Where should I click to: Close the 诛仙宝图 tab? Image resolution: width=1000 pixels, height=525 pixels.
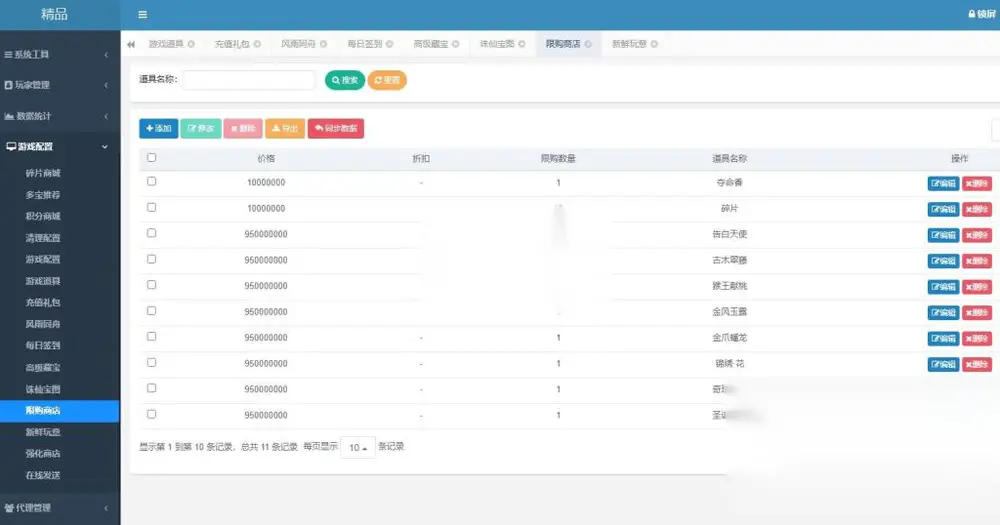[522, 44]
